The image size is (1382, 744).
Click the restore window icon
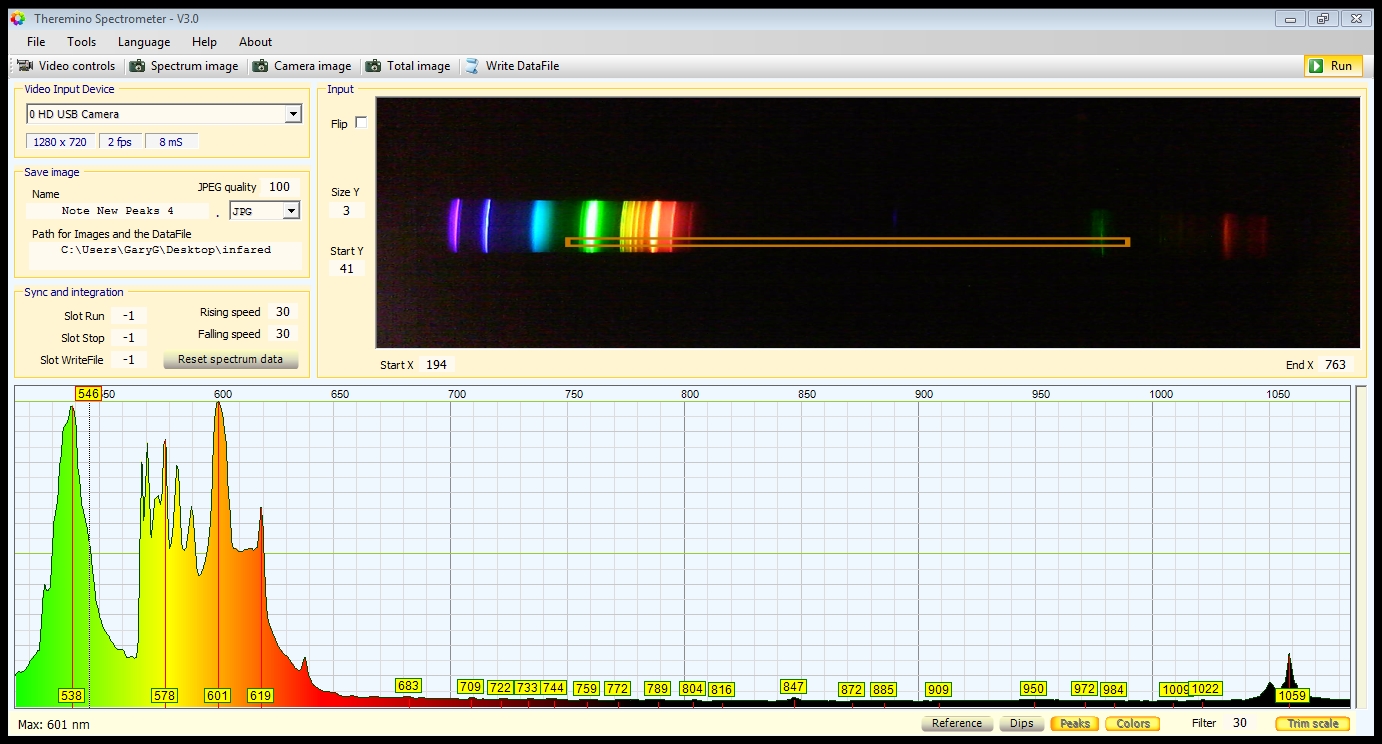coord(1322,19)
